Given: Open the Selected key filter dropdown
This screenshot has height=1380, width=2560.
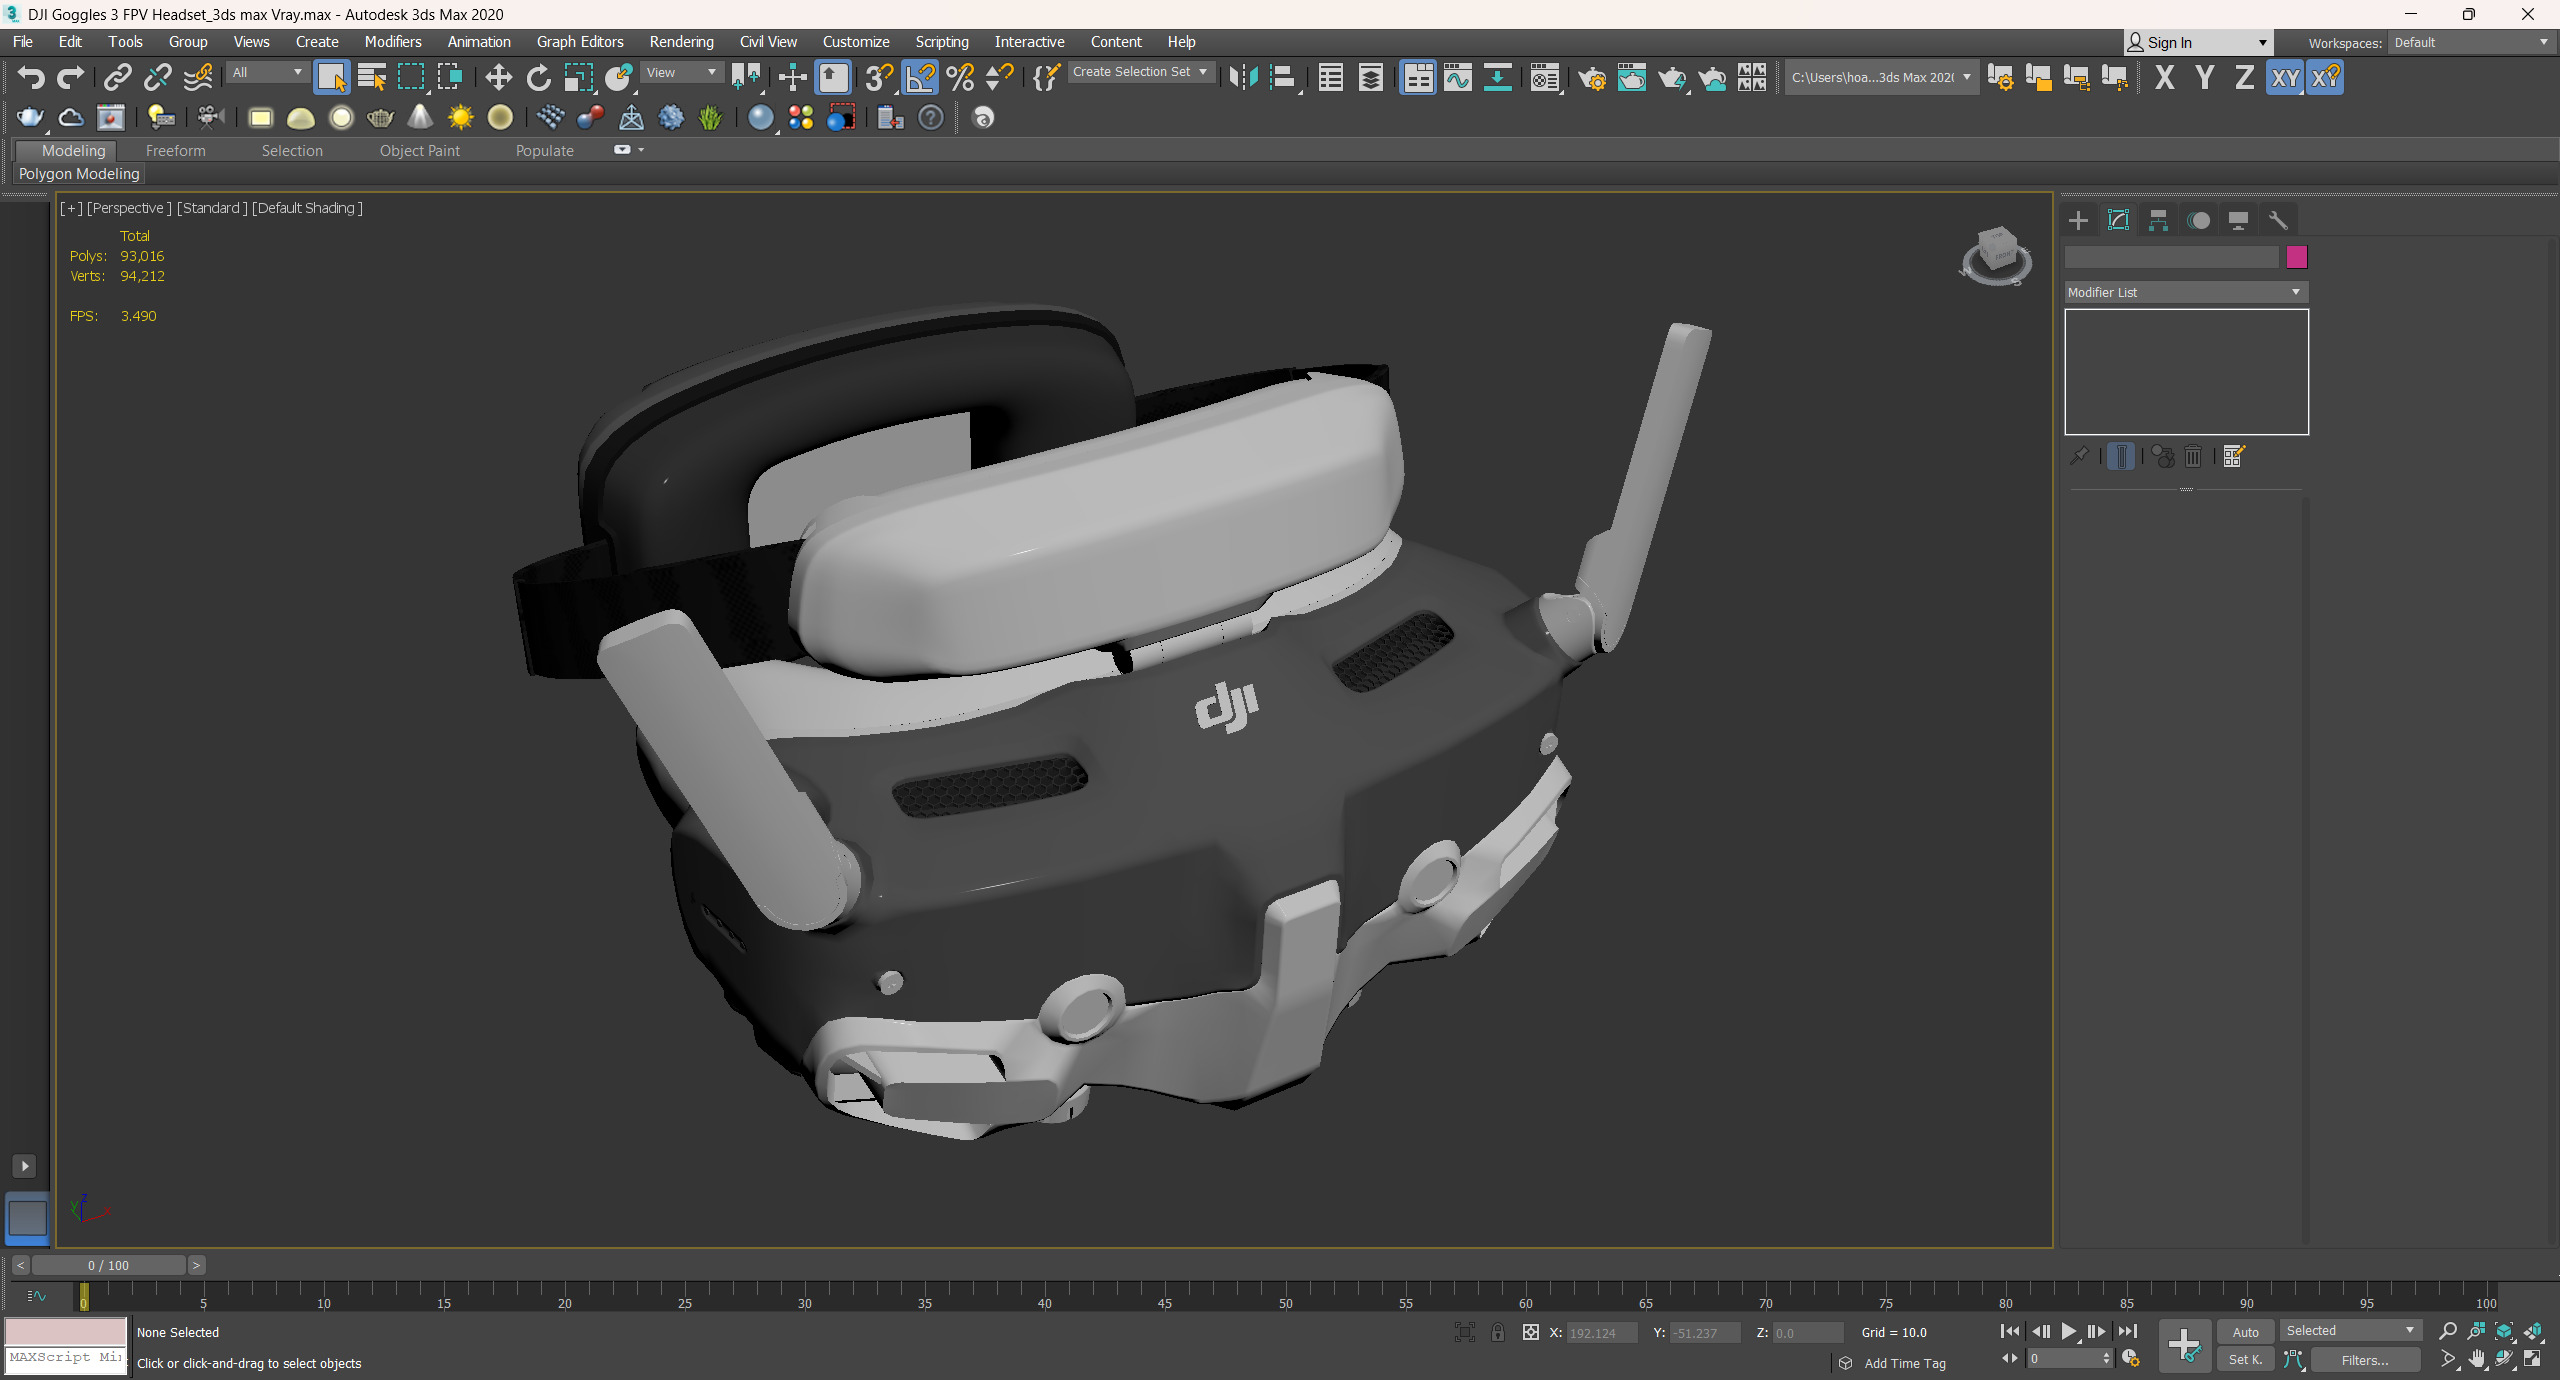Looking at the screenshot, I should click(x=2349, y=1330).
